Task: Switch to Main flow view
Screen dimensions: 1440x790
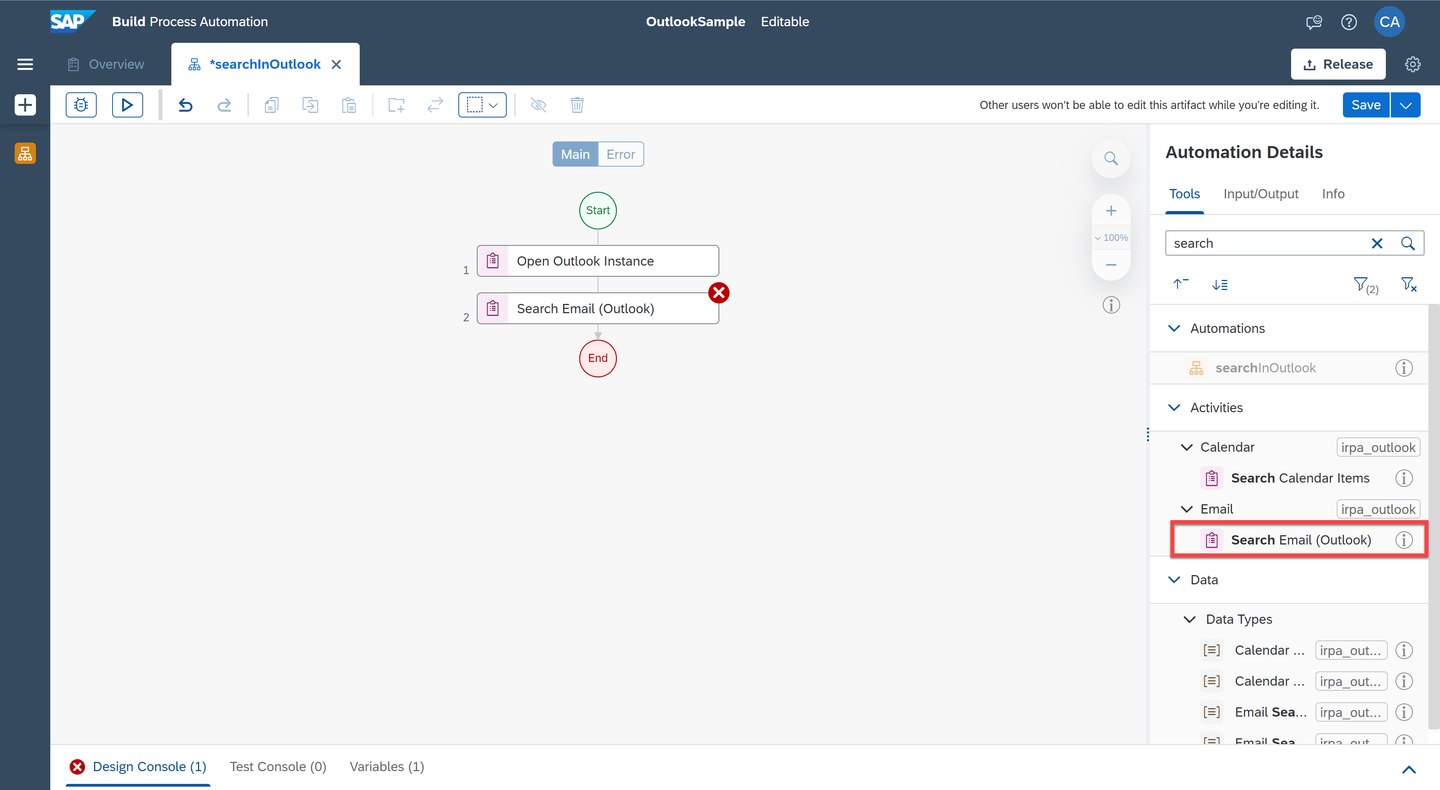Action: [575, 154]
